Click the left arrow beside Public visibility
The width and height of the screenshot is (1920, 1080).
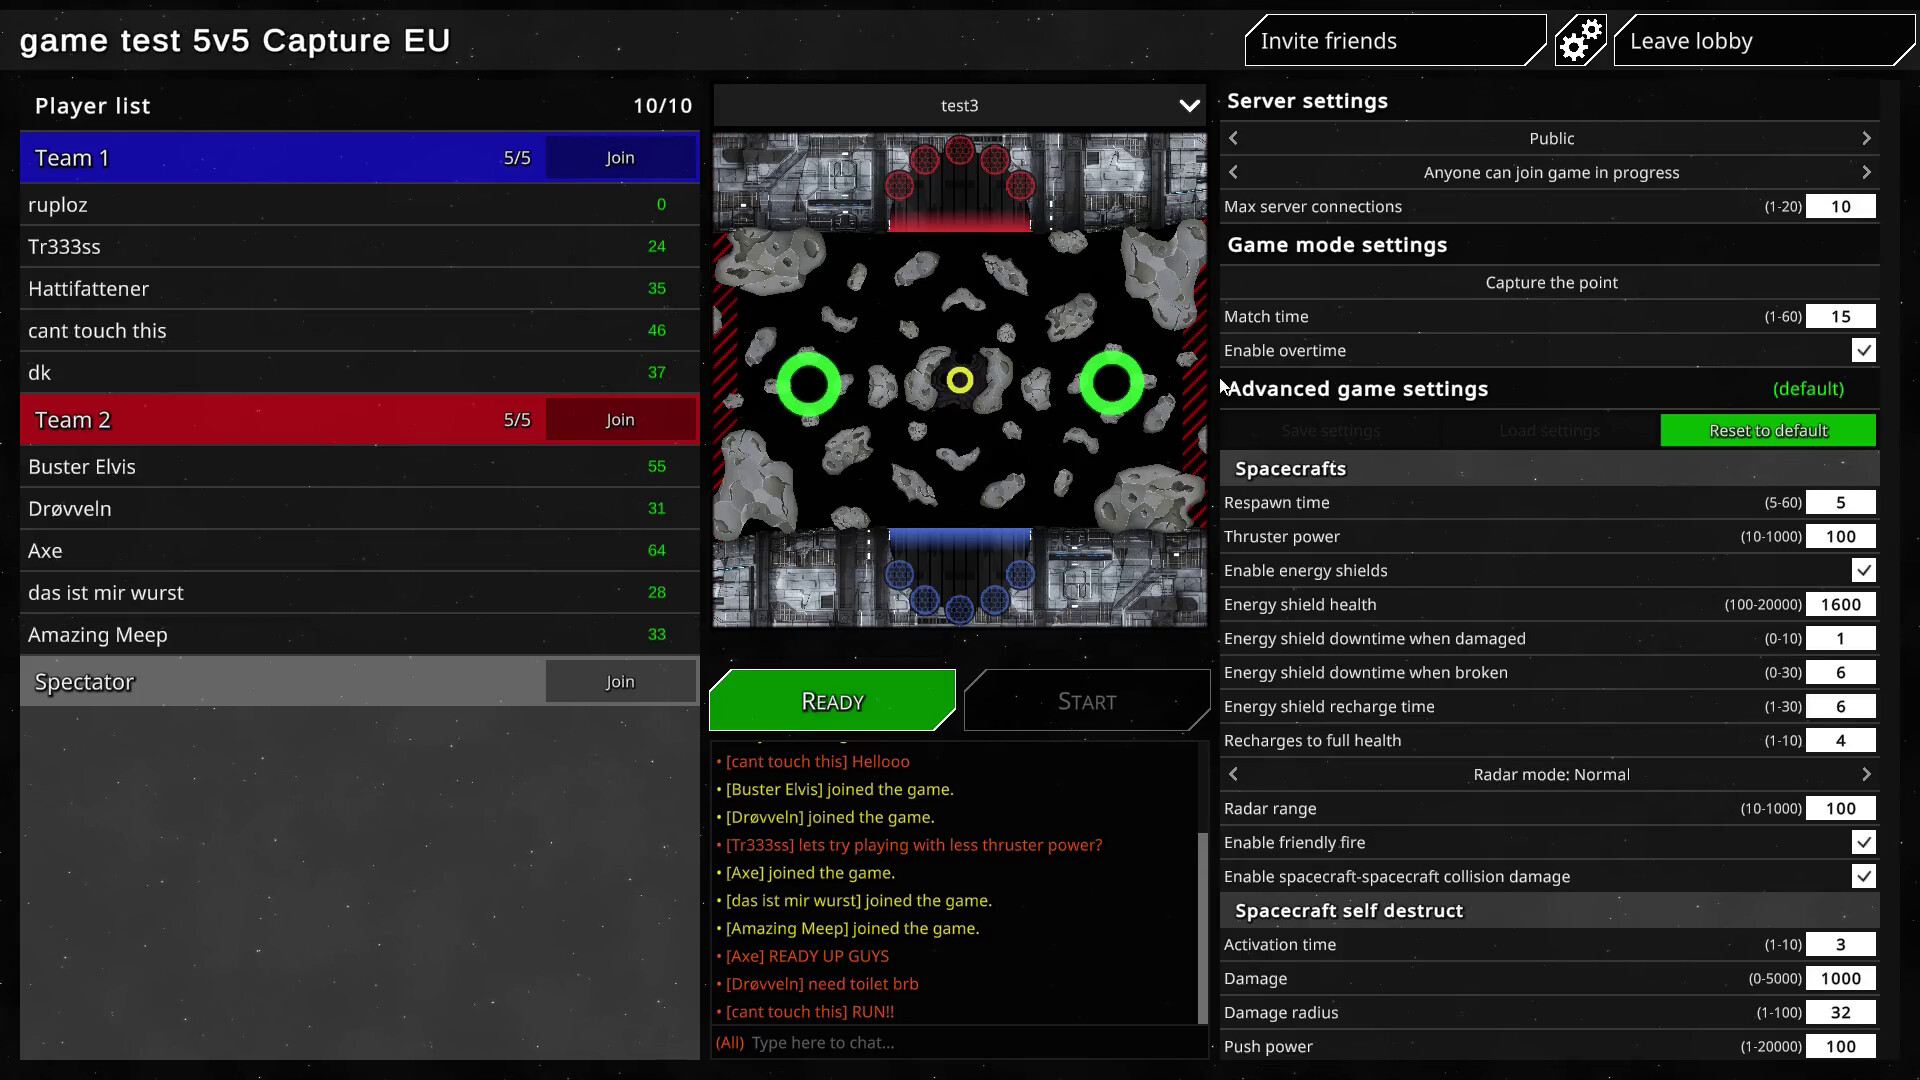pyautogui.click(x=1234, y=138)
